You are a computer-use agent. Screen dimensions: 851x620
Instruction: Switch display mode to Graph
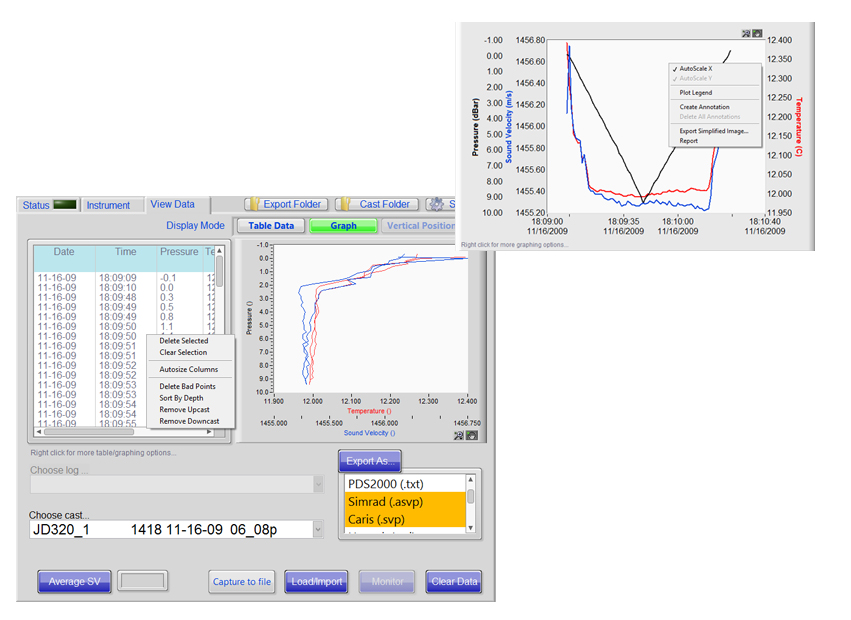(x=343, y=226)
